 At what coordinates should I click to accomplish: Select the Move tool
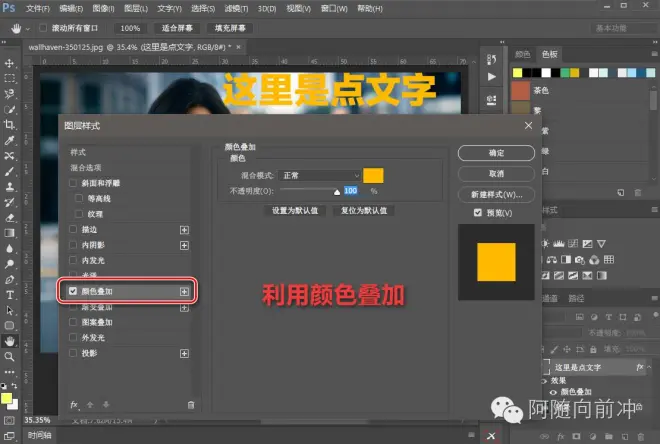tap(9, 63)
